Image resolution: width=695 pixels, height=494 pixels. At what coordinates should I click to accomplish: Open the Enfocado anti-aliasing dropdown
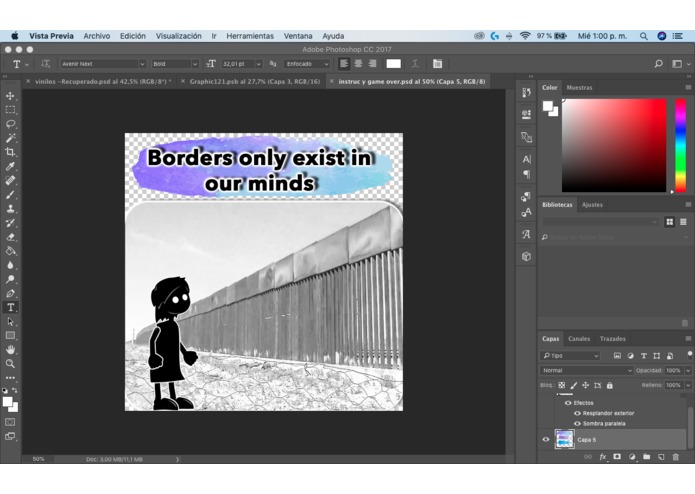coord(307,64)
